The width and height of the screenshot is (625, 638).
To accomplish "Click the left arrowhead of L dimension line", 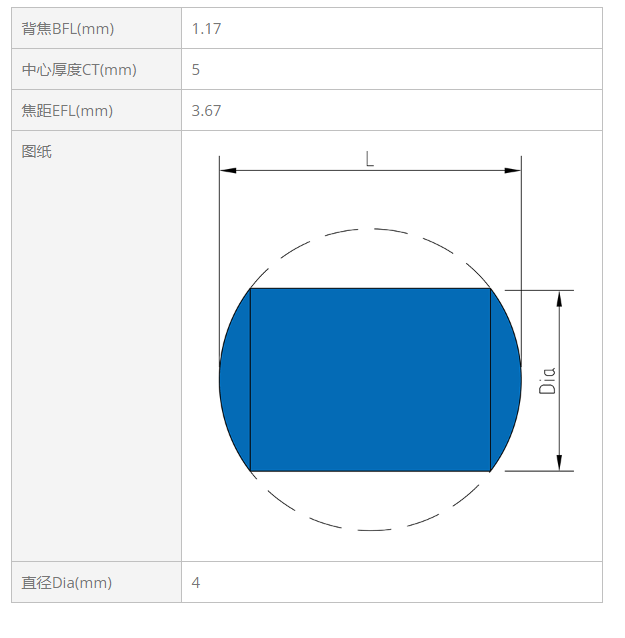I will click(228, 170).
